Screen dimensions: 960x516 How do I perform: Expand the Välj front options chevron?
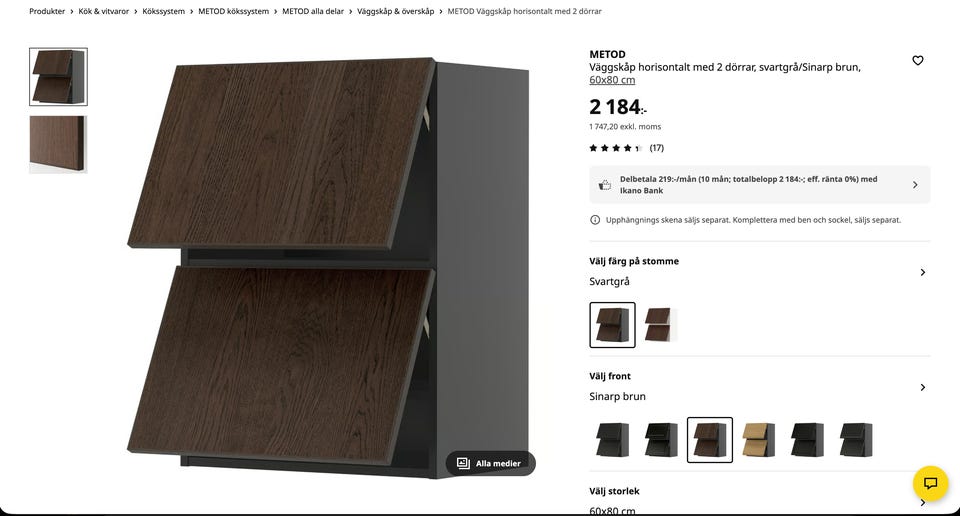pos(923,387)
